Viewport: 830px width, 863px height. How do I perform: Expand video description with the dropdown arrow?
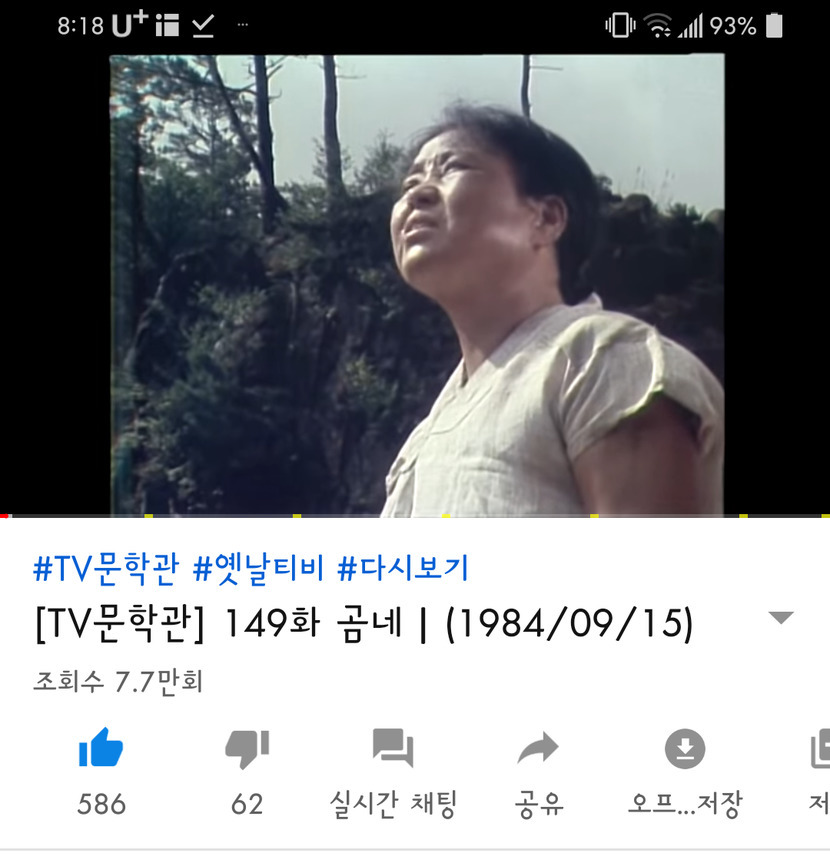(781, 618)
